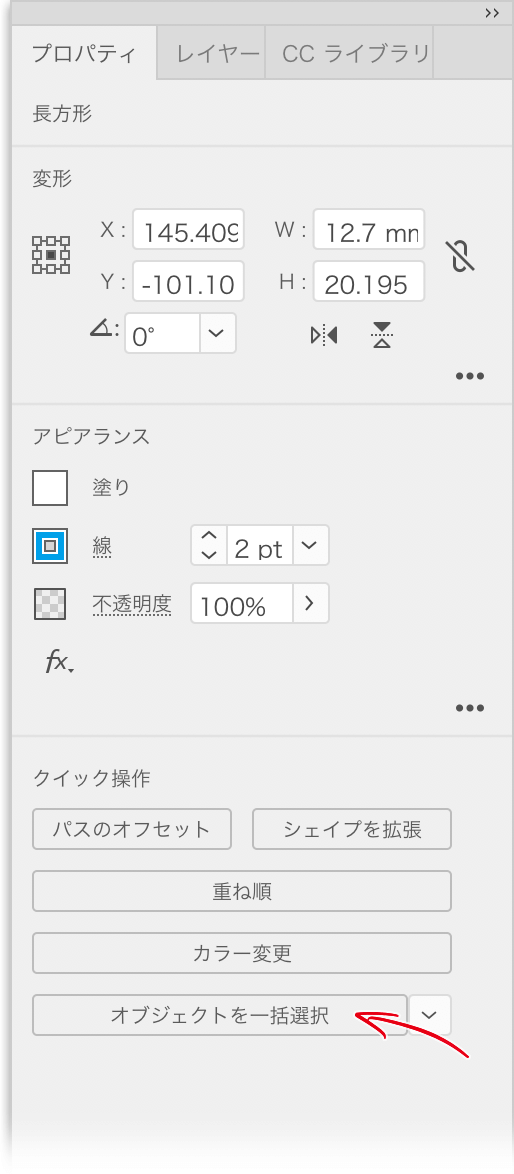The height and width of the screenshot is (1174, 514).
Task: Open dropdown beside オブジェクトを一括選択
Action: [x=429, y=1015]
